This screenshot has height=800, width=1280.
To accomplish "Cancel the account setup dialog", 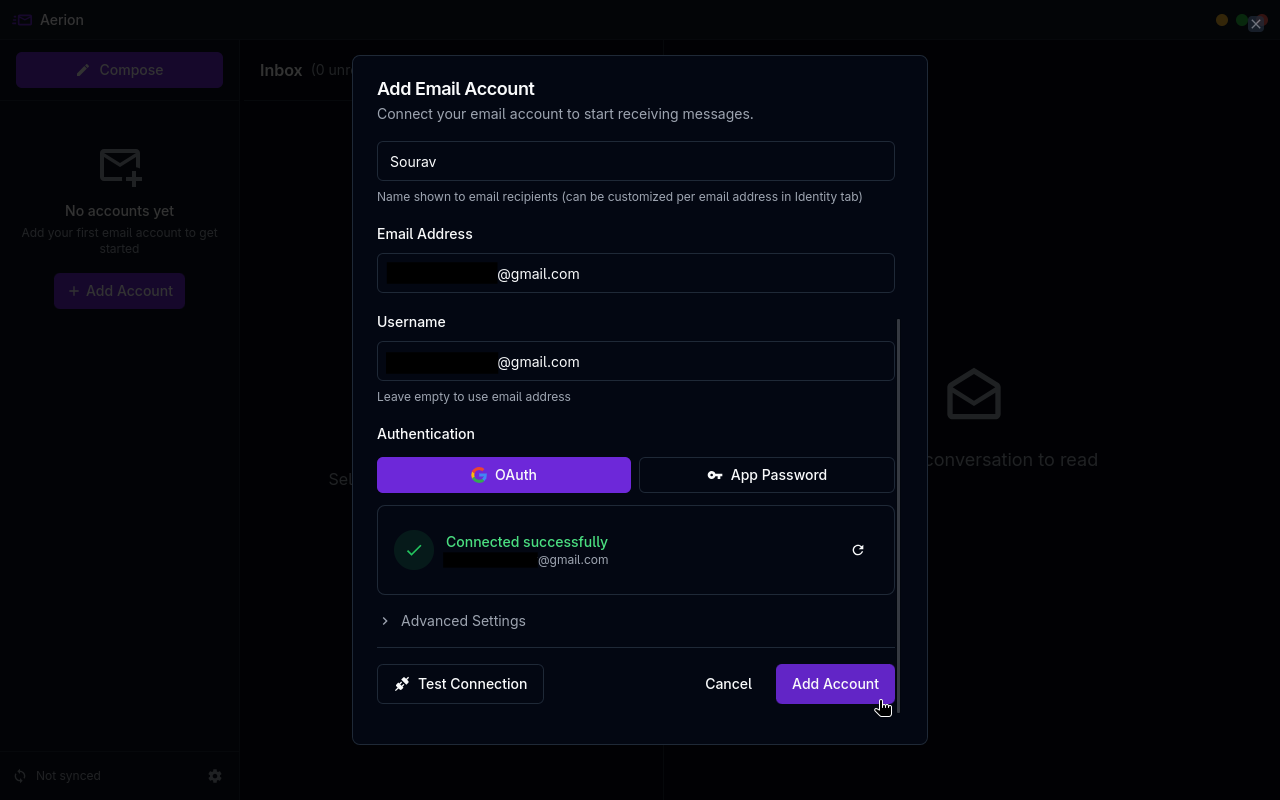I will pyautogui.click(x=728, y=684).
